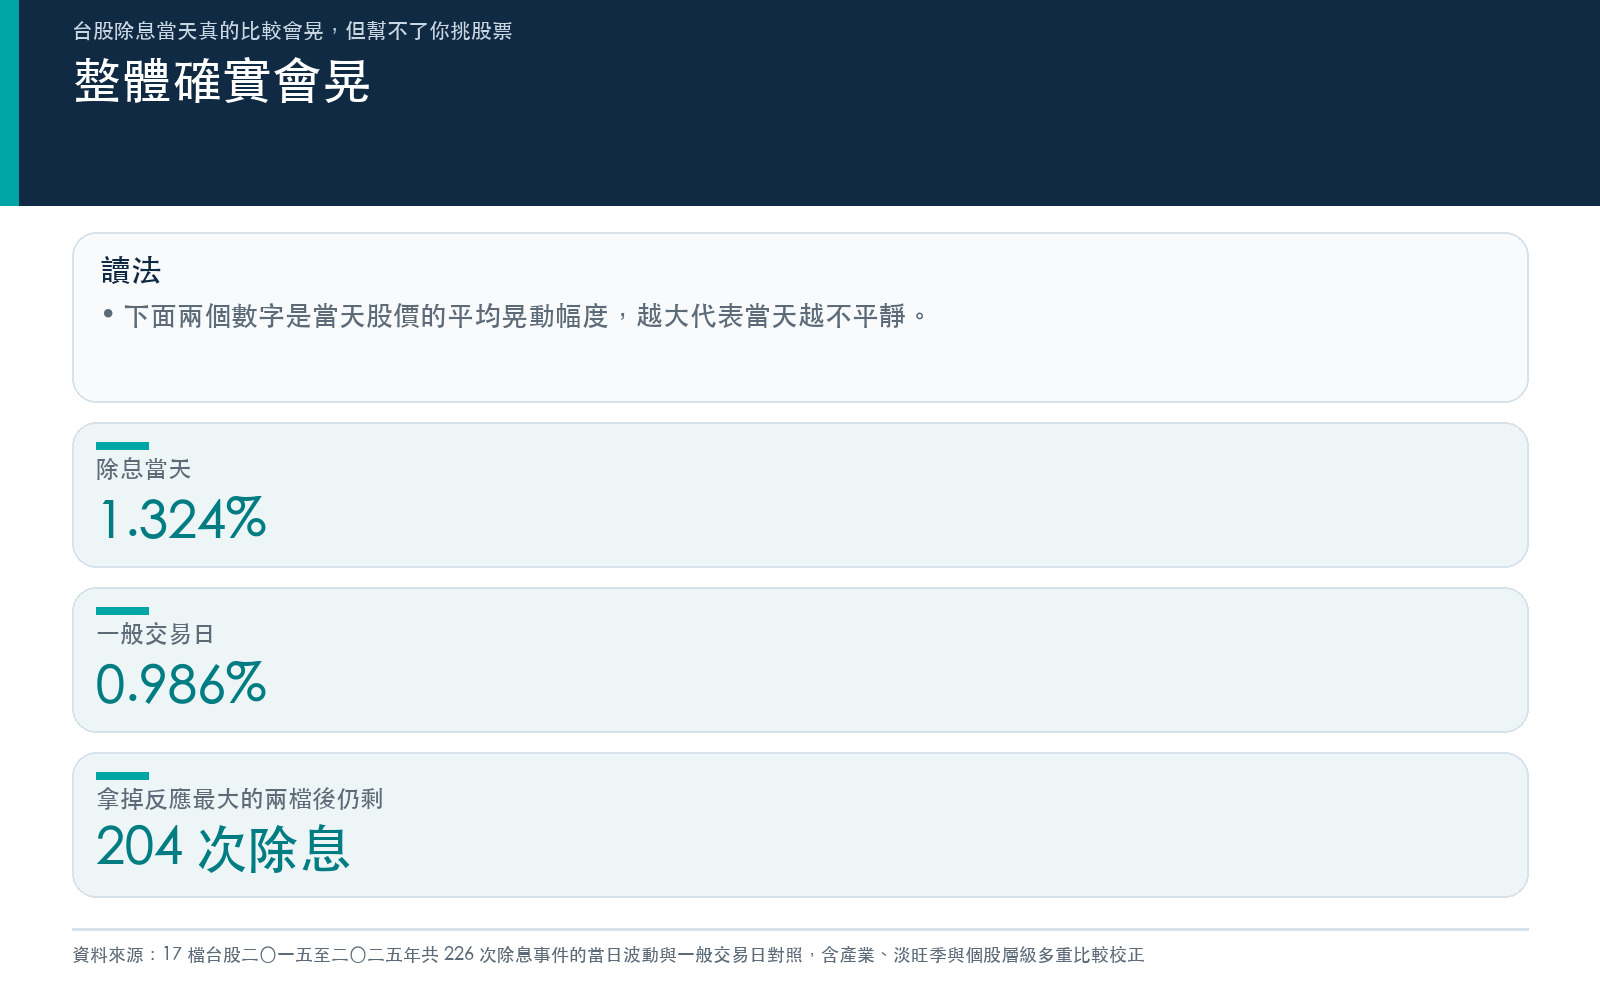The height and width of the screenshot is (1000, 1600).
Task: Select the value 0.986%
Action: [x=182, y=684]
